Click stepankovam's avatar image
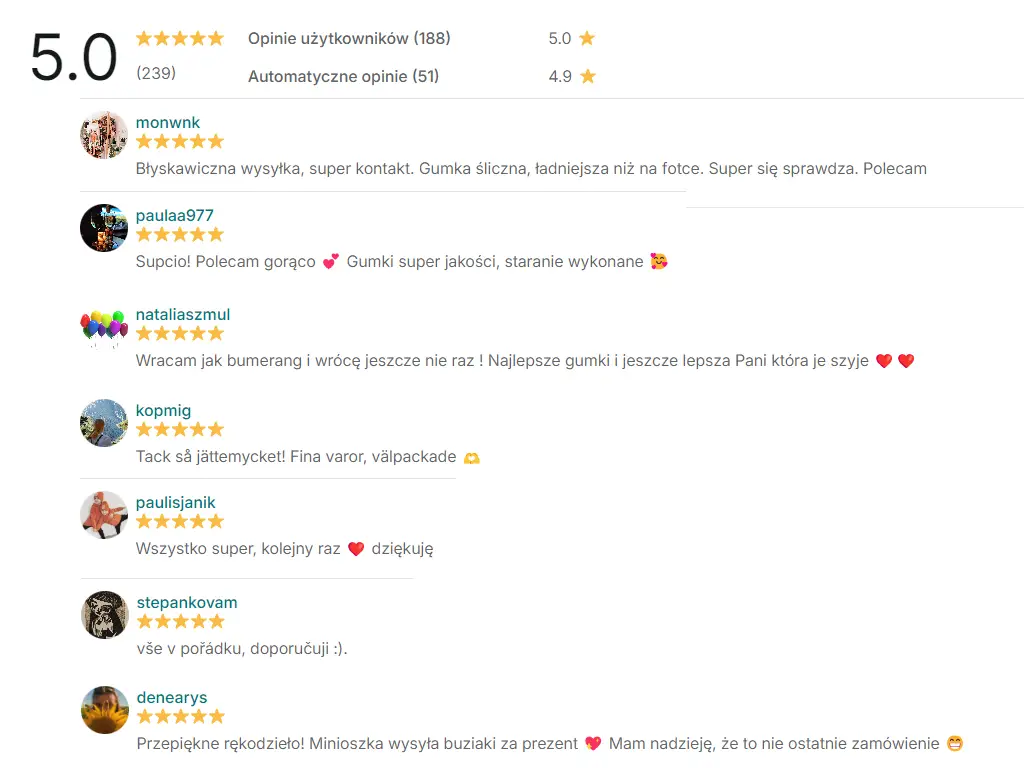This screenshot has width=1024, height=768. tap(104, 615)
